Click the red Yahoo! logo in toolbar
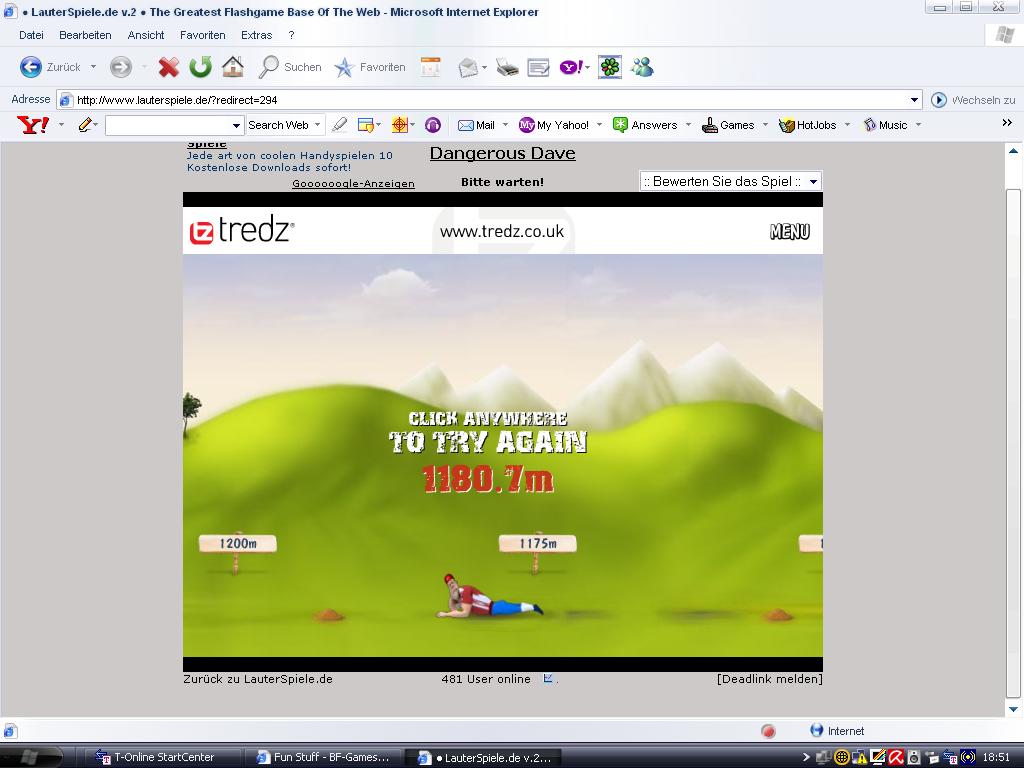 33,125
